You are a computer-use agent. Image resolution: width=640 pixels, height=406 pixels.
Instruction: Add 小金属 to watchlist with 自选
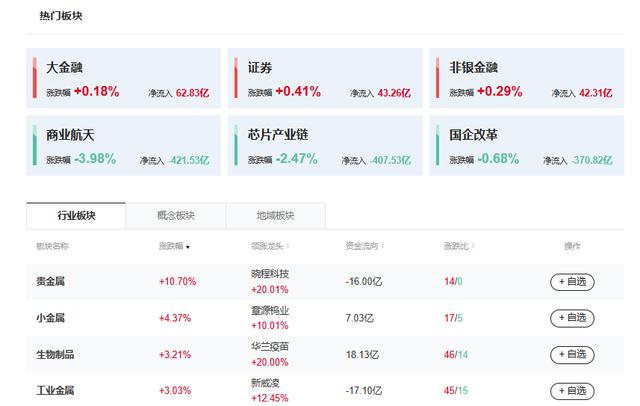pos(572,318)
